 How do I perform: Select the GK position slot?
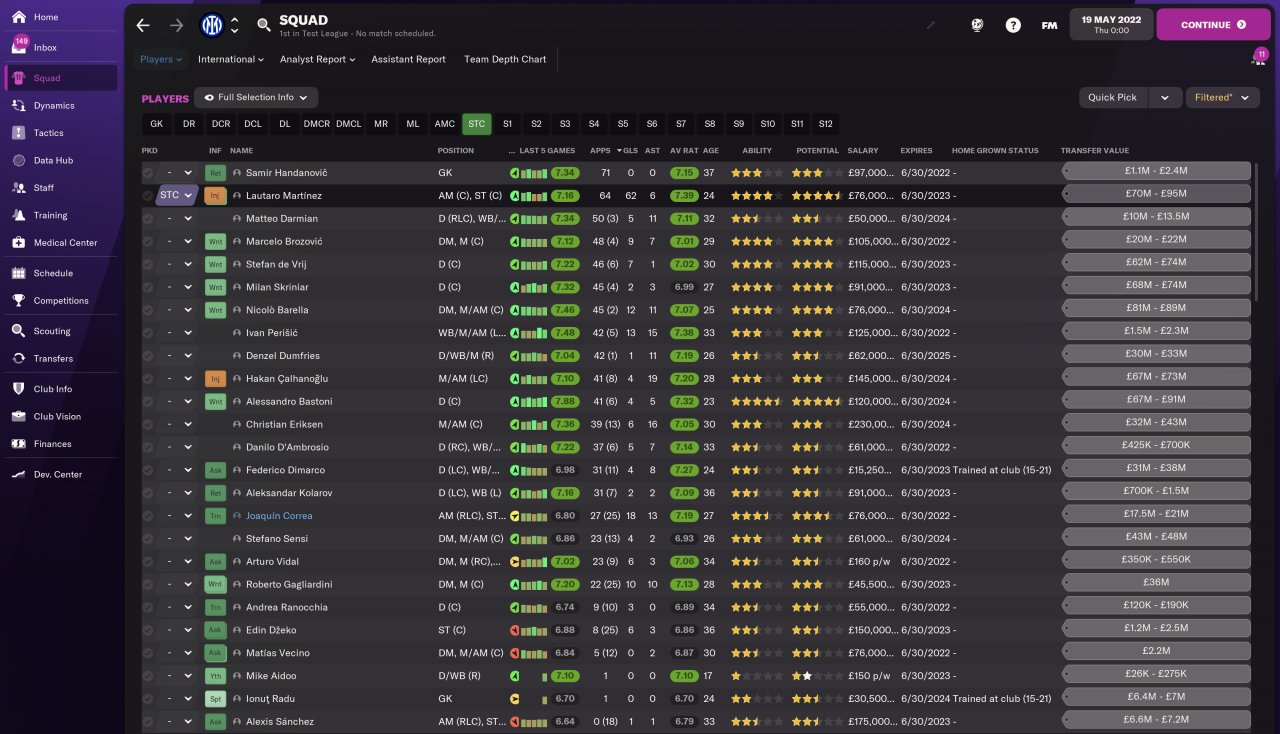[x=156, y=124]
